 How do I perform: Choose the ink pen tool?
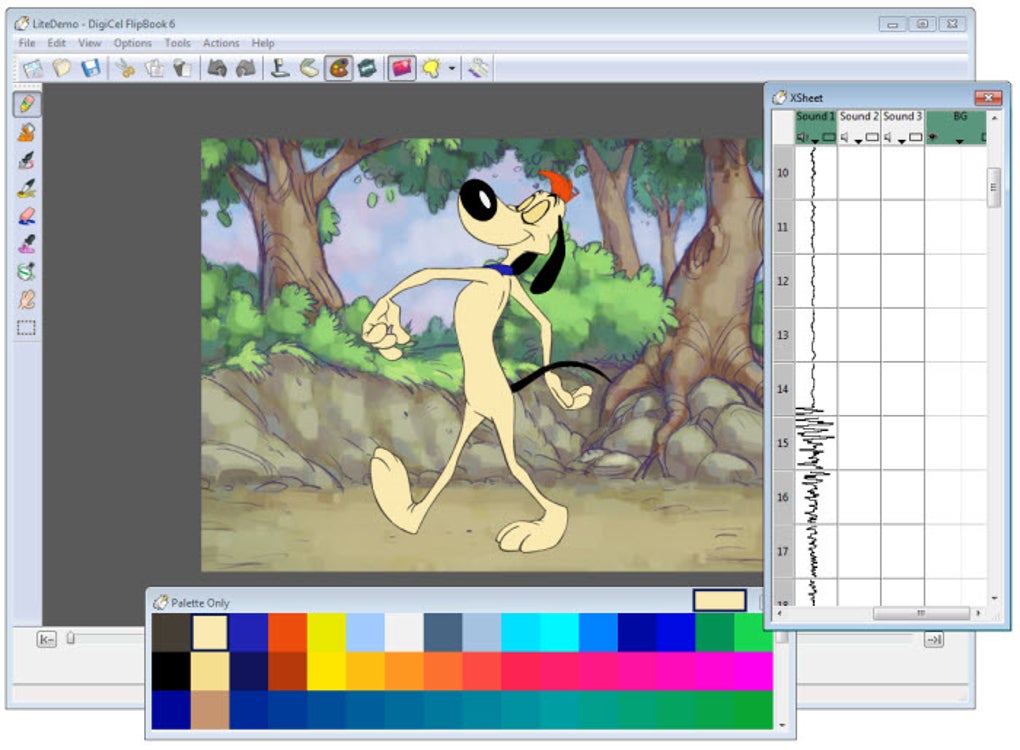[x=27, y=160]
